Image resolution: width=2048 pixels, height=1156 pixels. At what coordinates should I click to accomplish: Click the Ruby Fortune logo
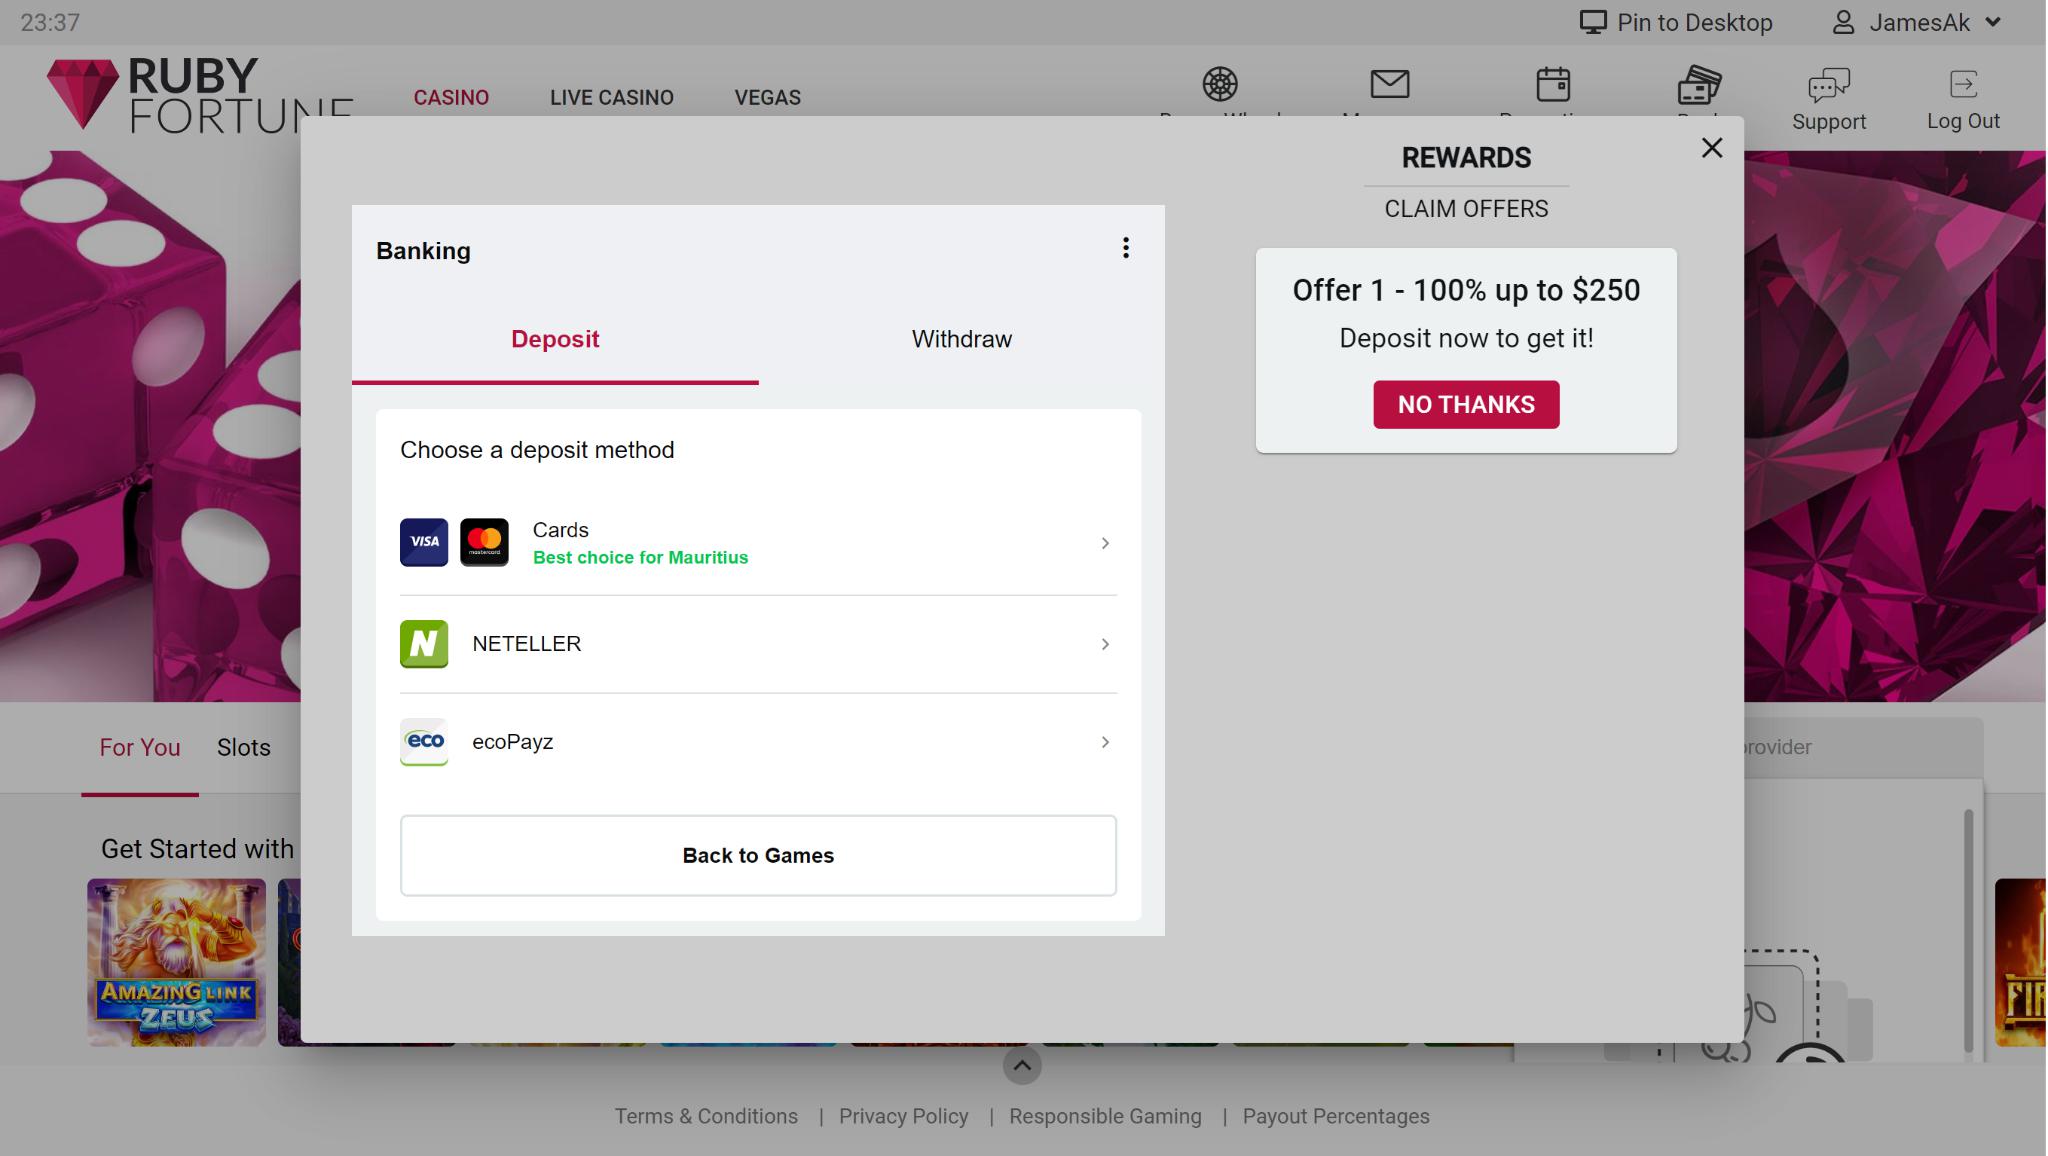point(199,95)
